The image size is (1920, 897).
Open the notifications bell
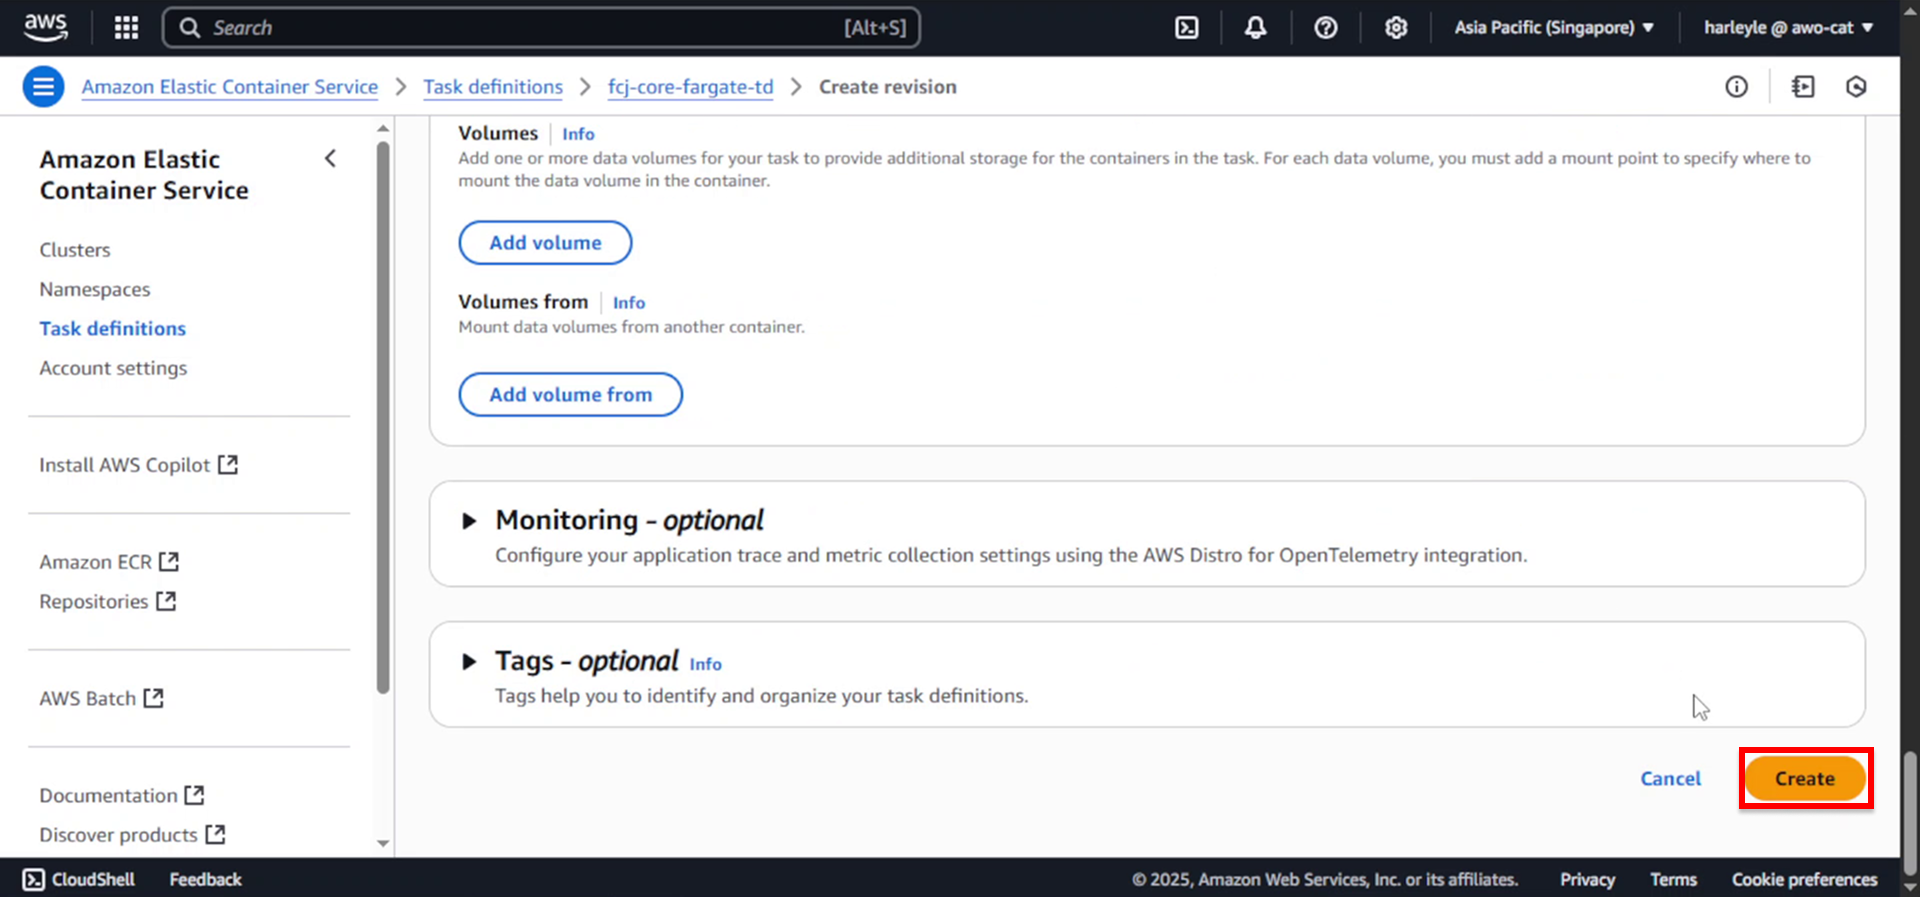1256,27
